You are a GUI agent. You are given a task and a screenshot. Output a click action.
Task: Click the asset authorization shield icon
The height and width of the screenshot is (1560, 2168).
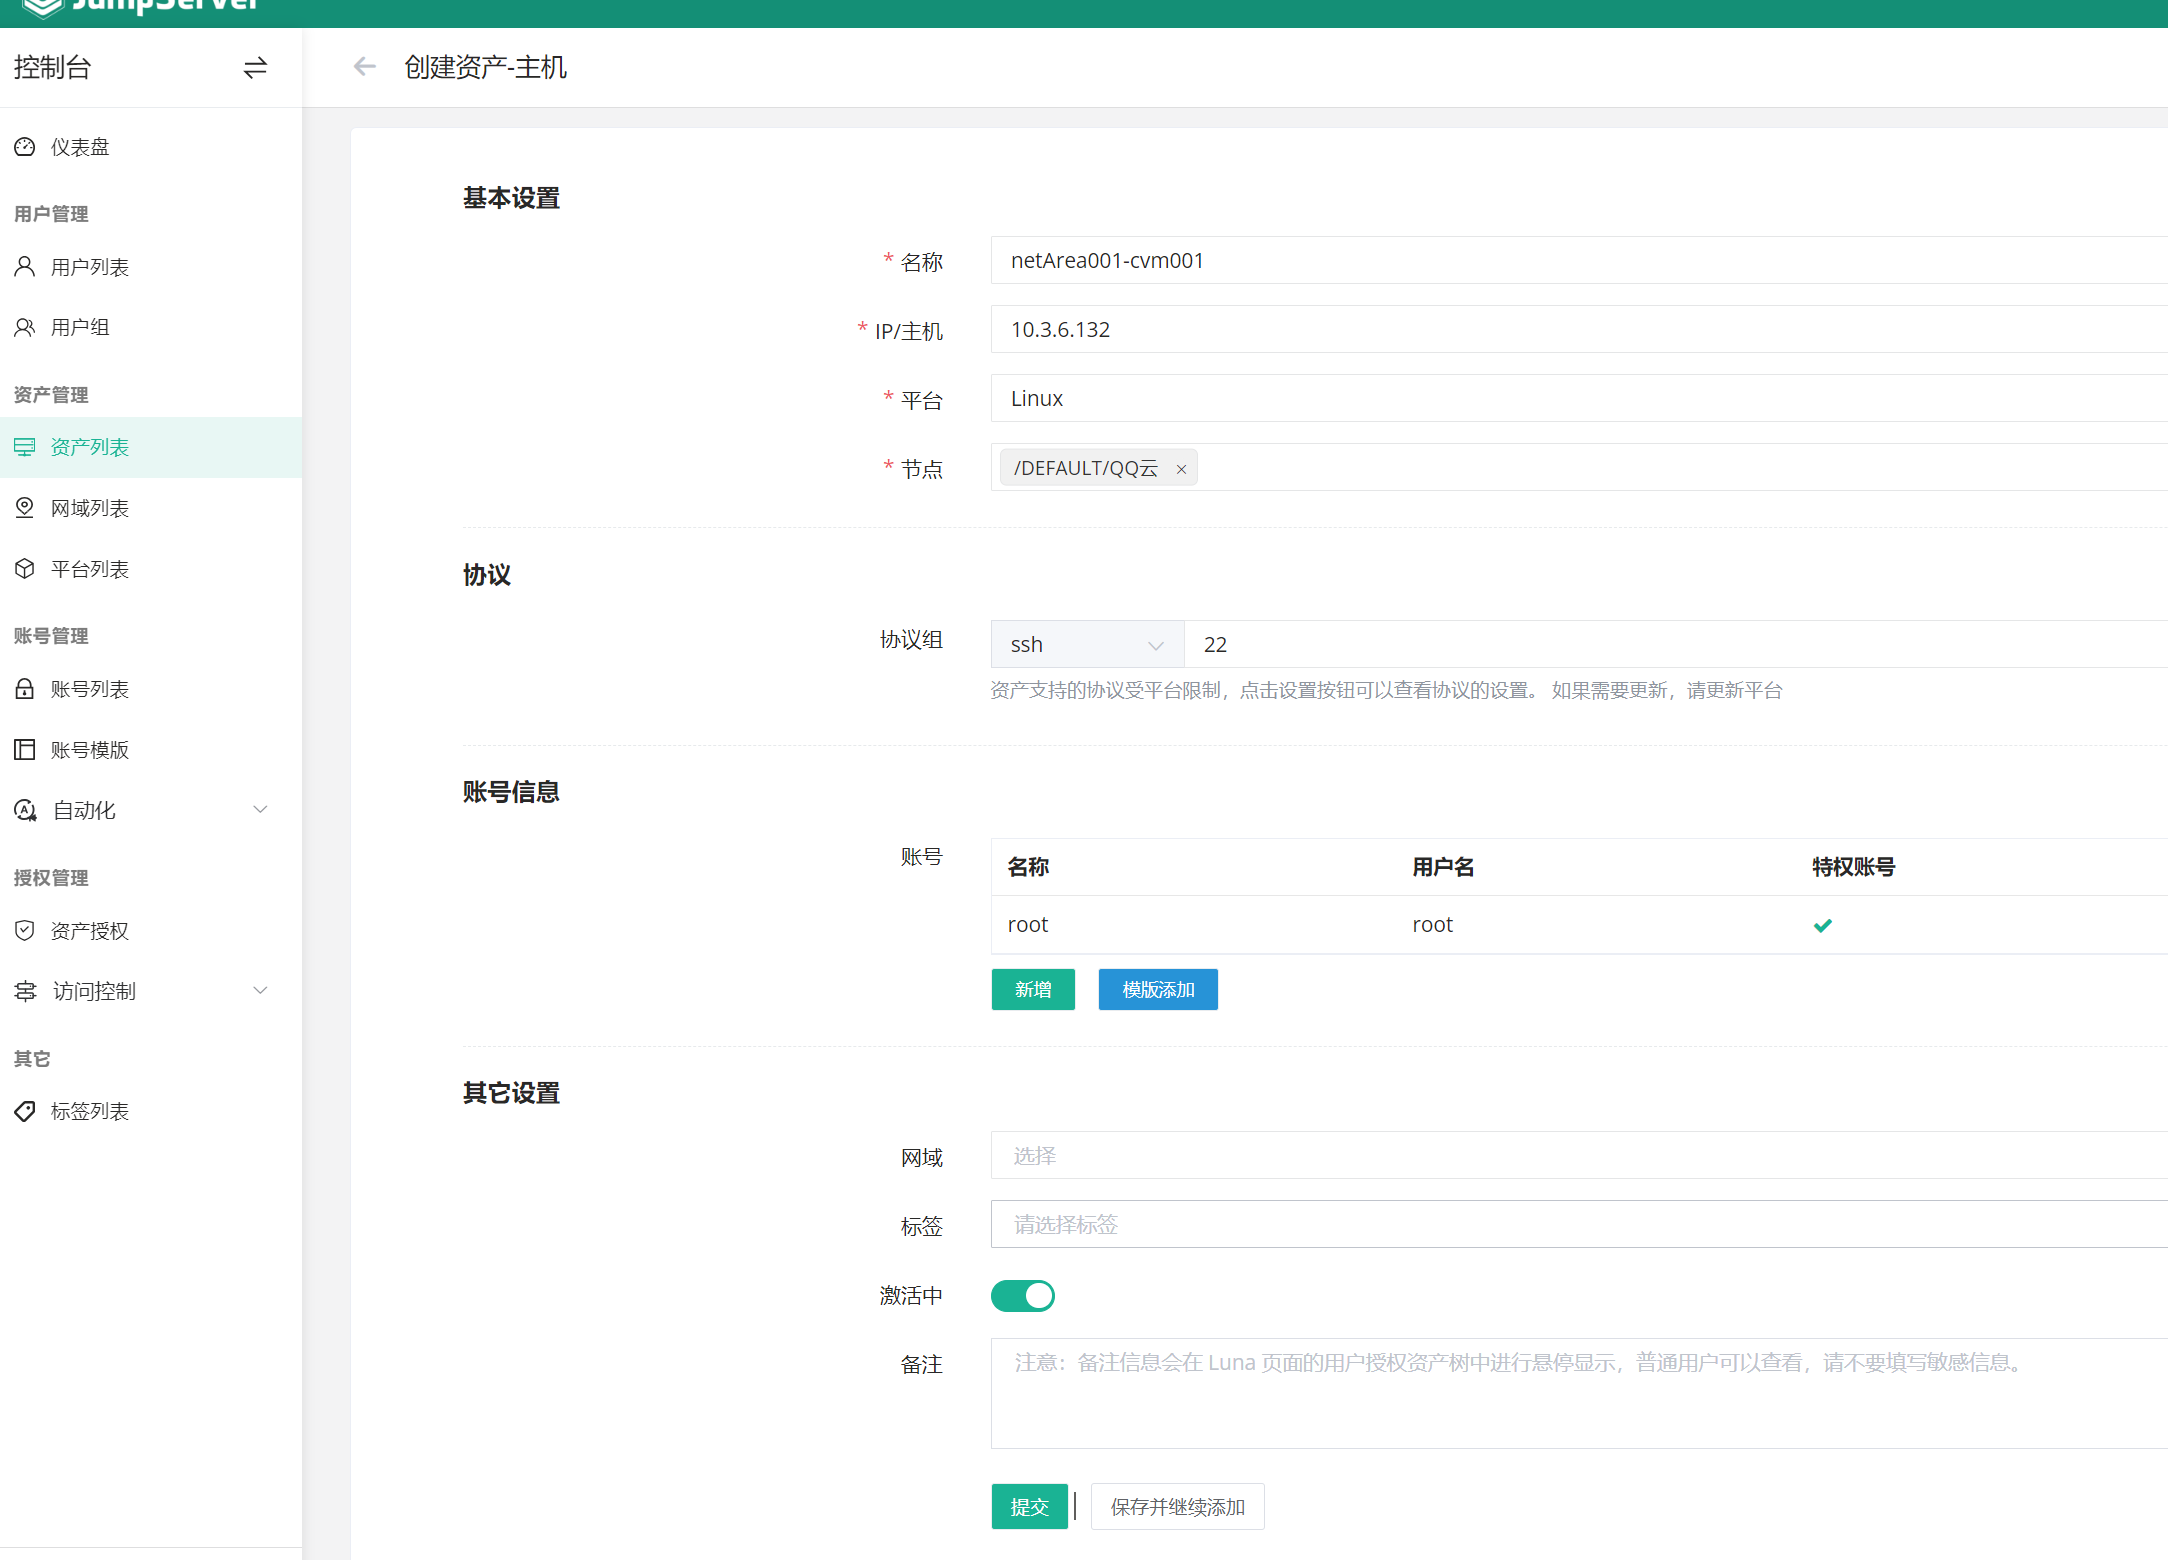[25, 931]
